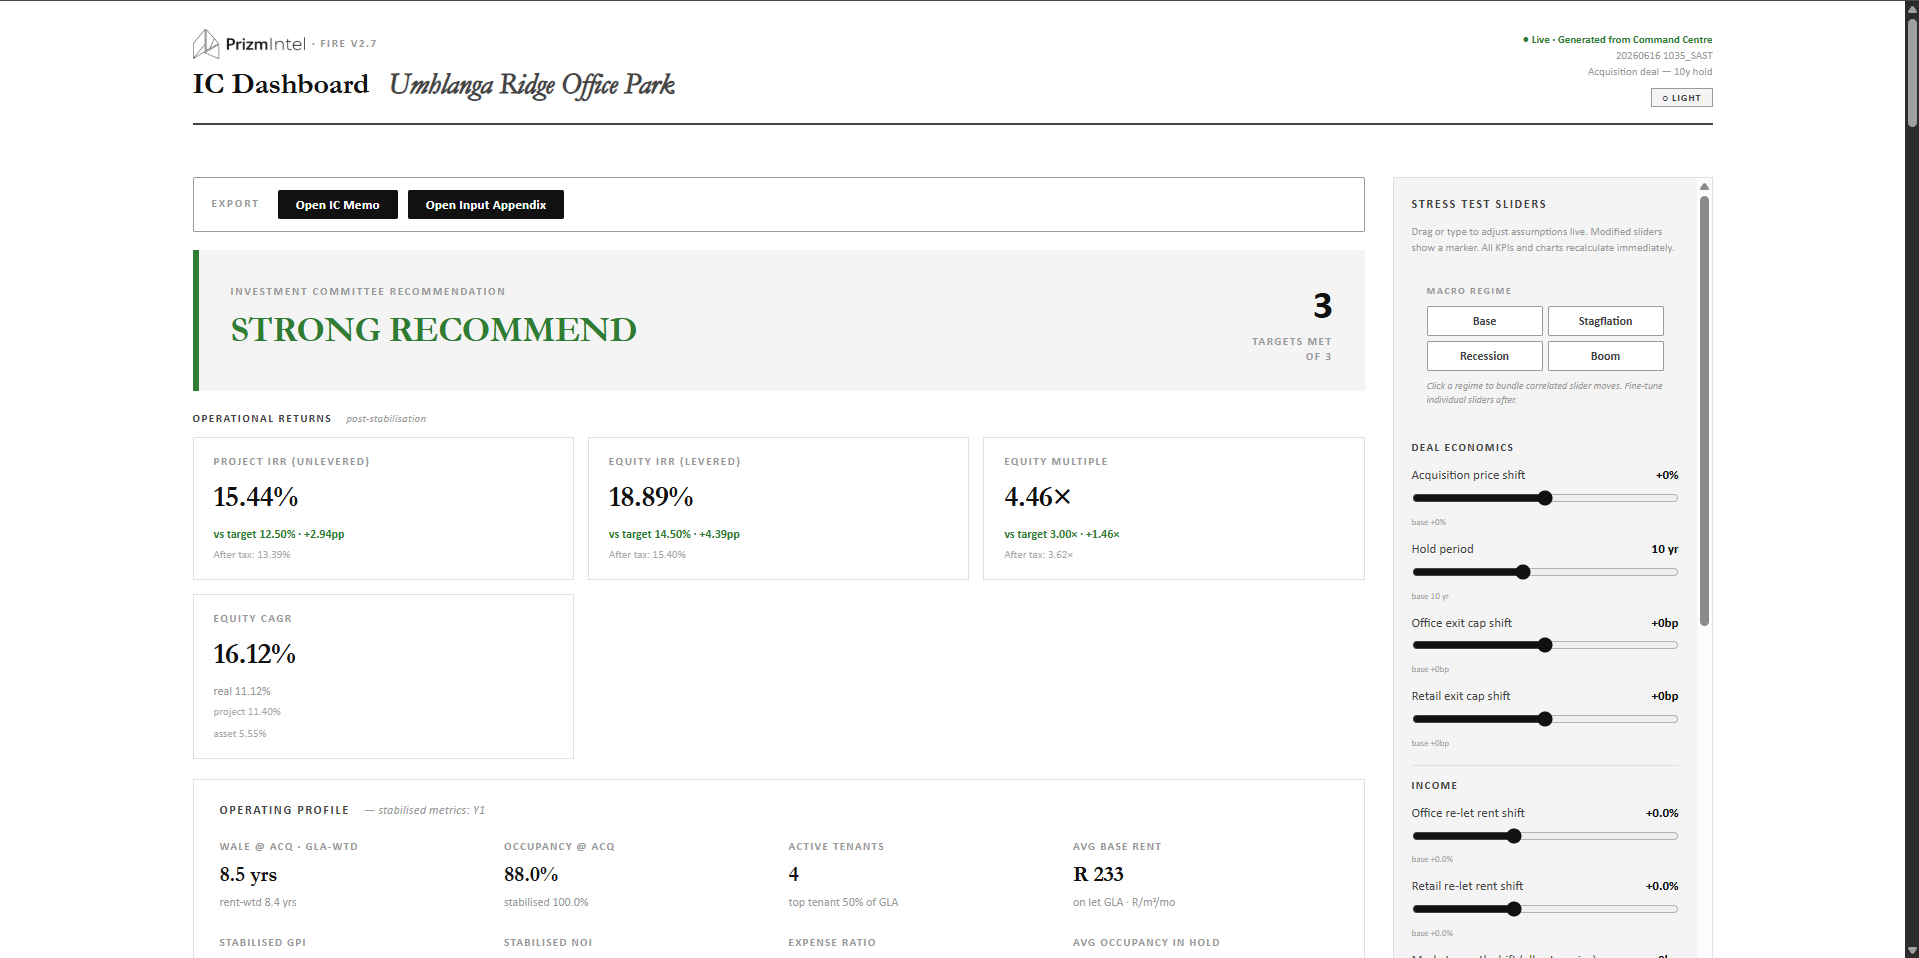Click the Office exit cap shift +0bp value
Screen dimensions: 1919x958
[1664, 623]
